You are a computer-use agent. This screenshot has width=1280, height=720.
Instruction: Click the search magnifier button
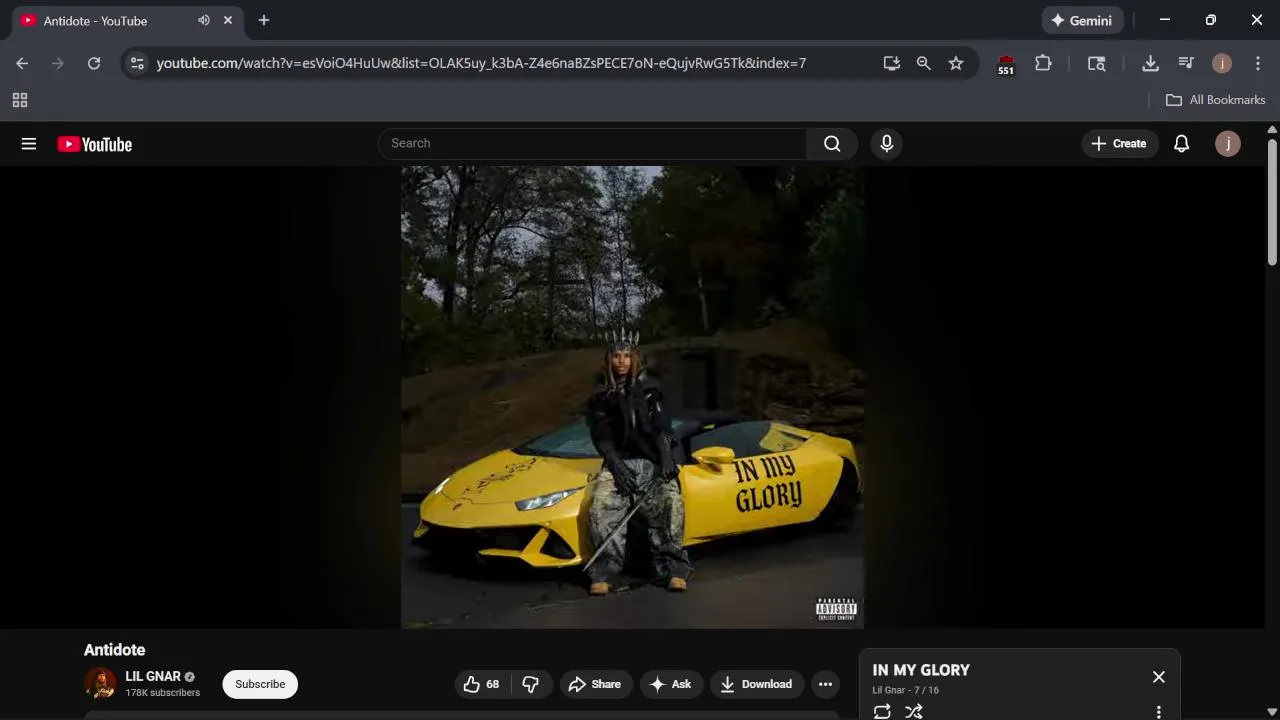click(x=832, y=144)
